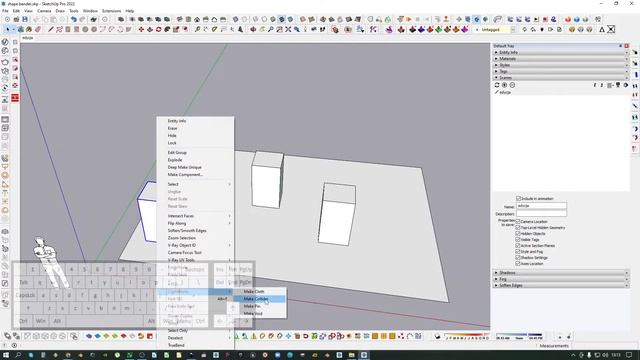Click Add Scene plus icon

click(504, 85)
